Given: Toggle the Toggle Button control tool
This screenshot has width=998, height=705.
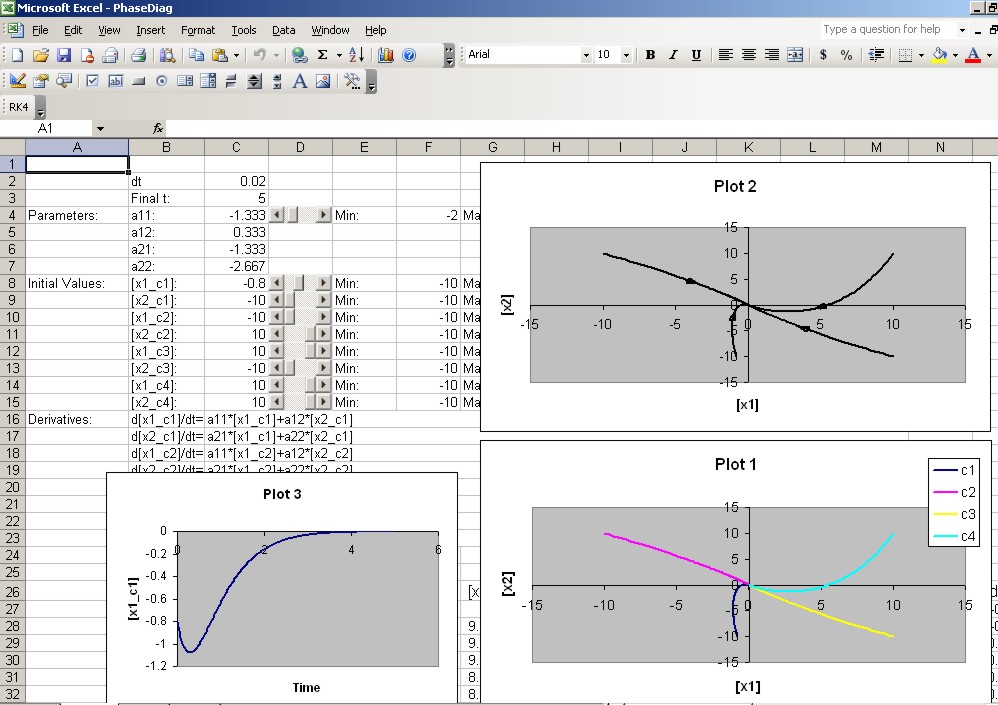Looking at the screenshot, I should (231, 81).
